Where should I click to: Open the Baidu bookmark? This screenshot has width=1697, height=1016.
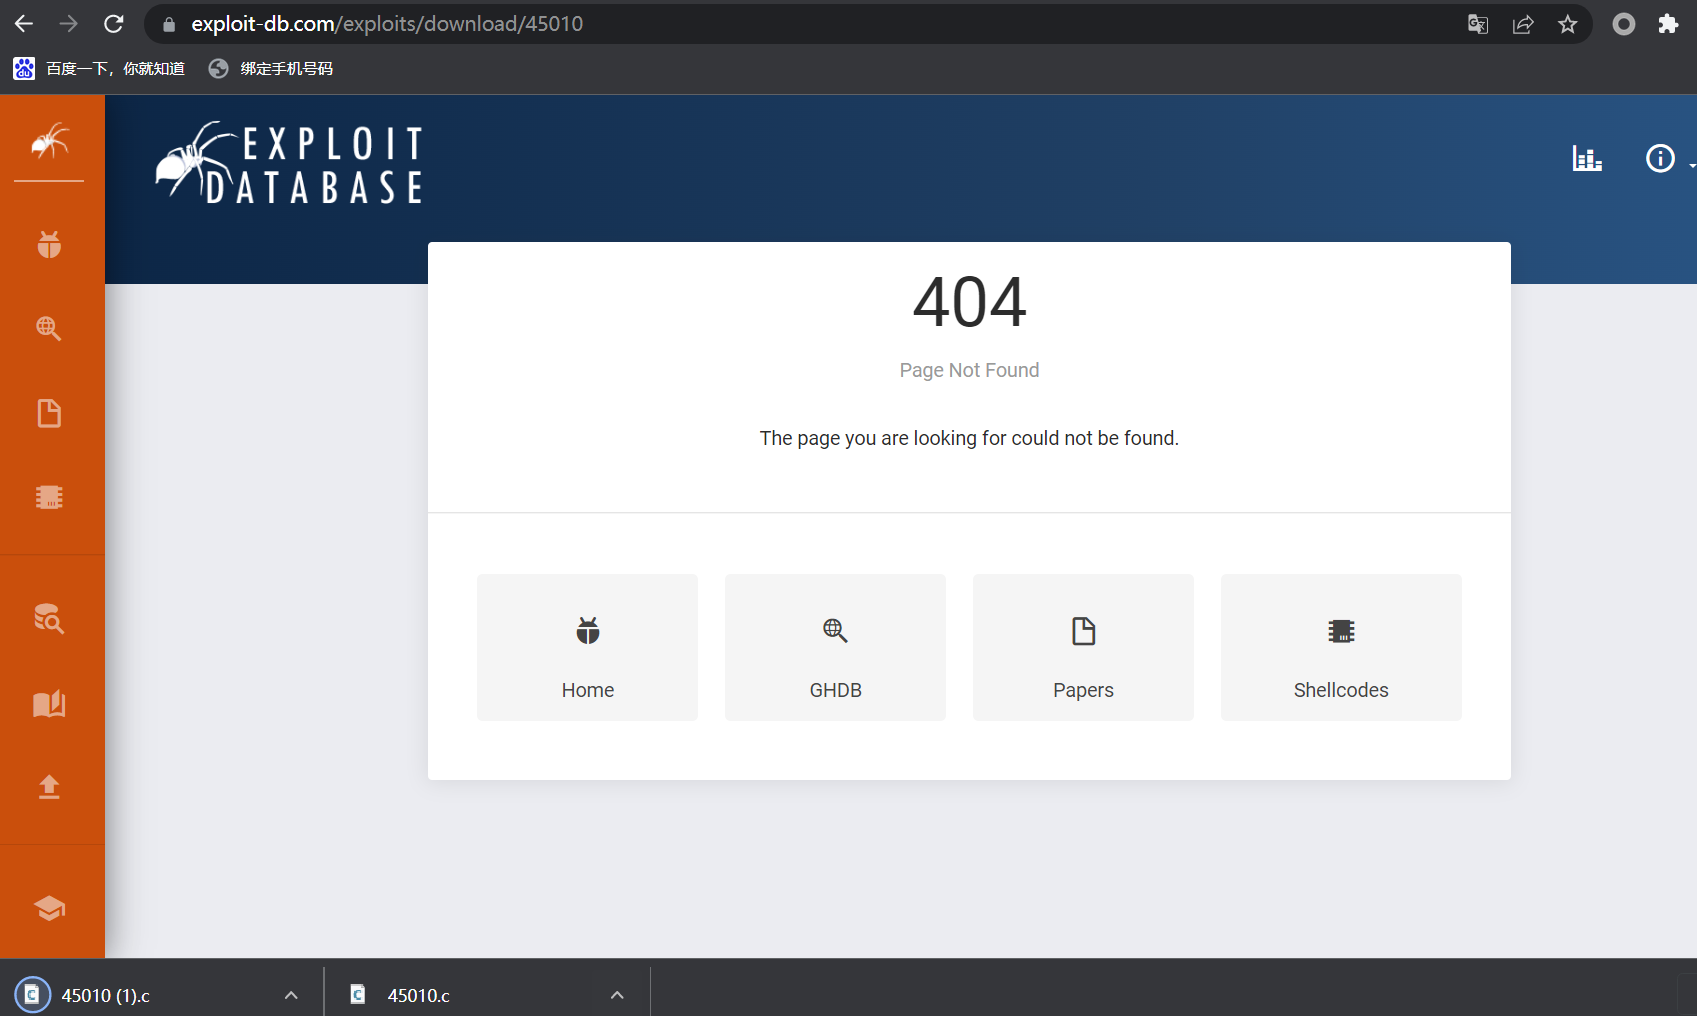99,68
